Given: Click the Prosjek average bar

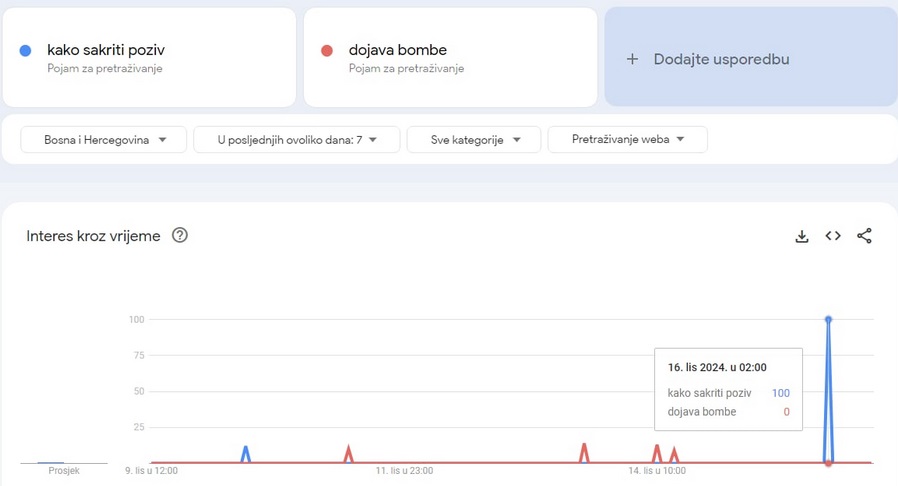Looking at the screenshot, I should [51, 462].
